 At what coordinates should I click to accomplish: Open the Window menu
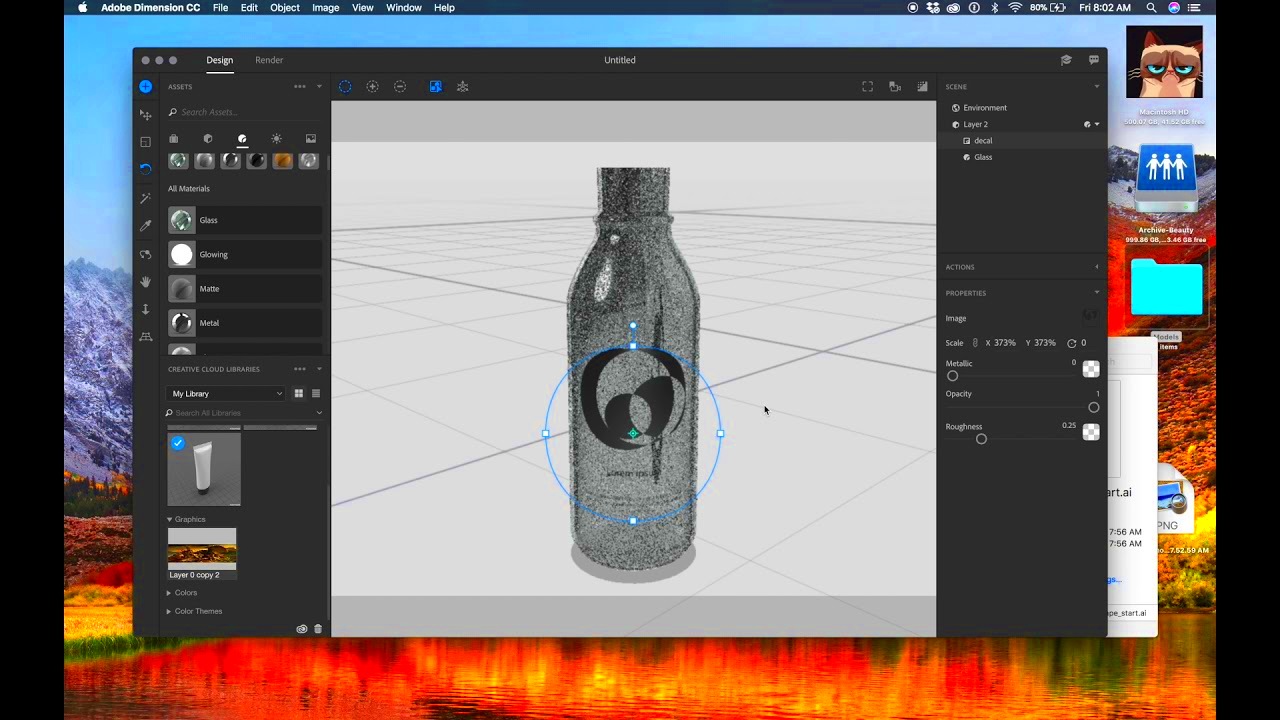[404, 8]
